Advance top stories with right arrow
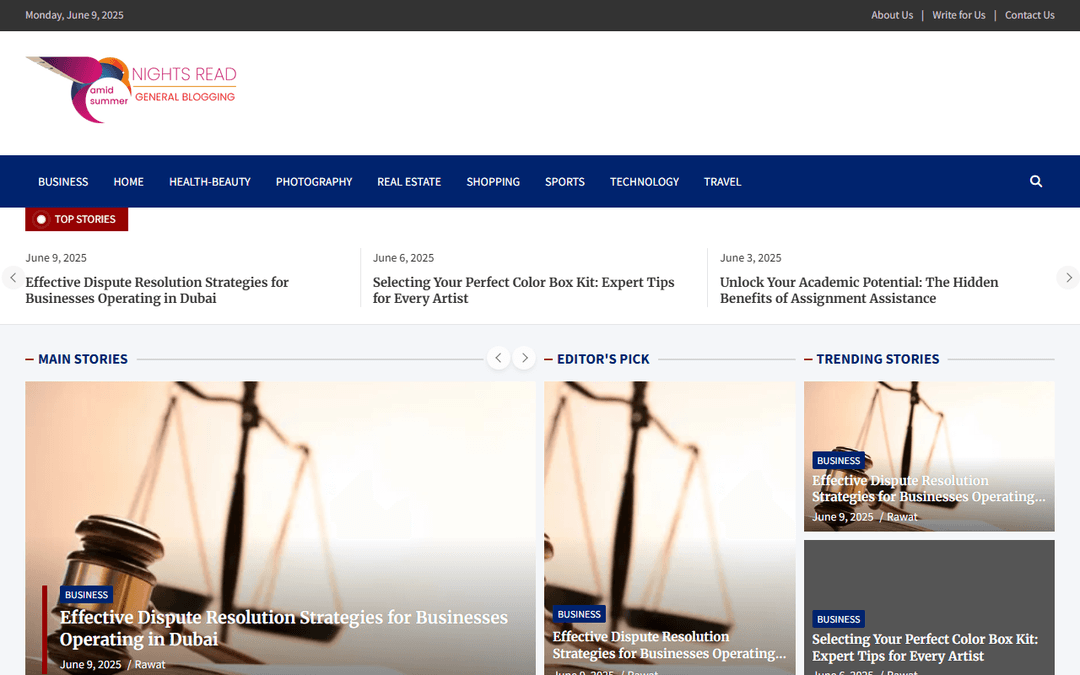The height and width of the screenshot is (675, 1080). pyautogui.click(x=1068, y=278)
